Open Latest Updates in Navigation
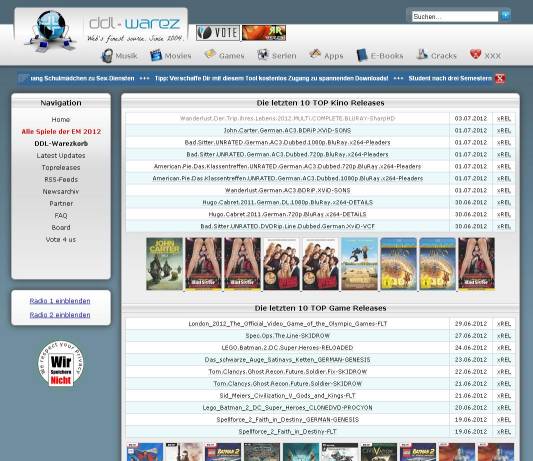The image size is (533, 461). coord(61,156)
